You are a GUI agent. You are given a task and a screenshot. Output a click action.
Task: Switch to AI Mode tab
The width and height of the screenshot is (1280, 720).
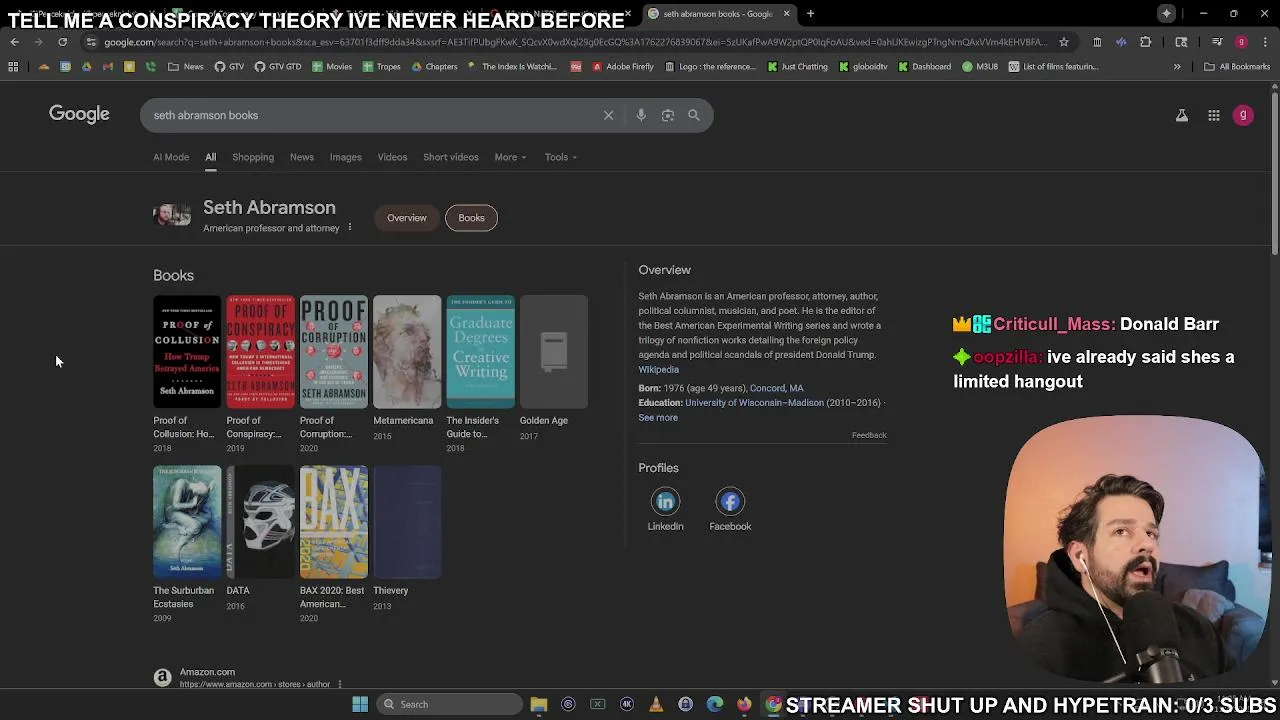[171, 157]
